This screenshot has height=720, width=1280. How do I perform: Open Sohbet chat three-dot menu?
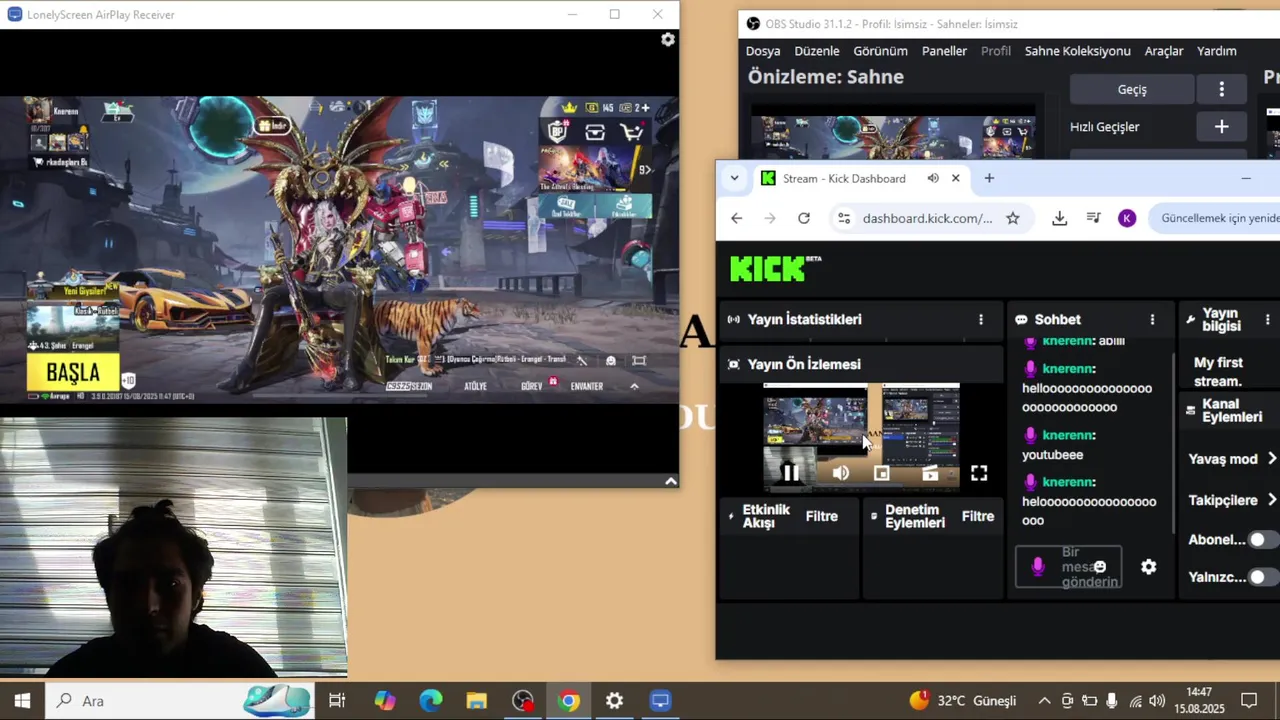(x=1152, y=319)
